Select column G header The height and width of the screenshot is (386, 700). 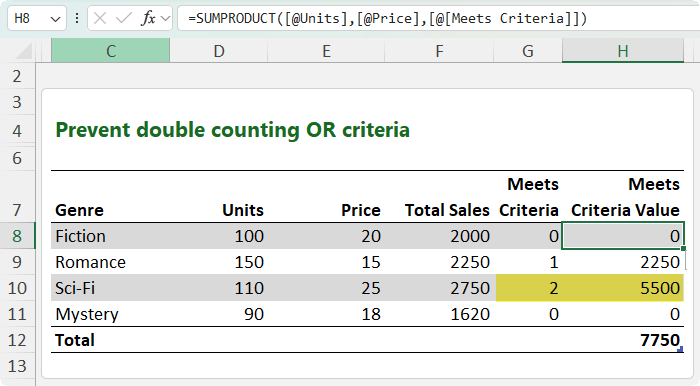528,51
